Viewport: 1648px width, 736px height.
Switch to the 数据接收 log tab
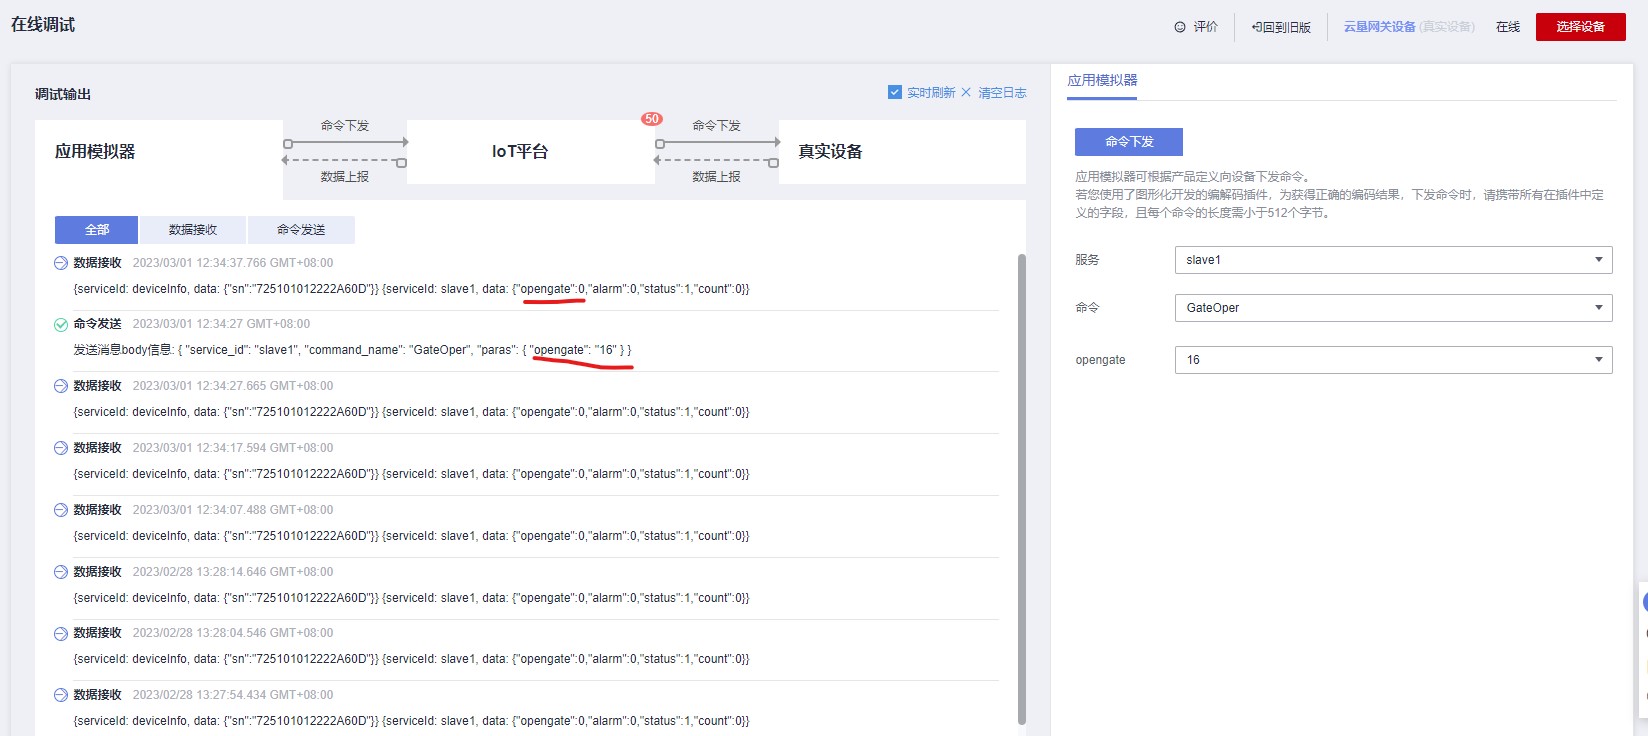click(x=193, y=230)
